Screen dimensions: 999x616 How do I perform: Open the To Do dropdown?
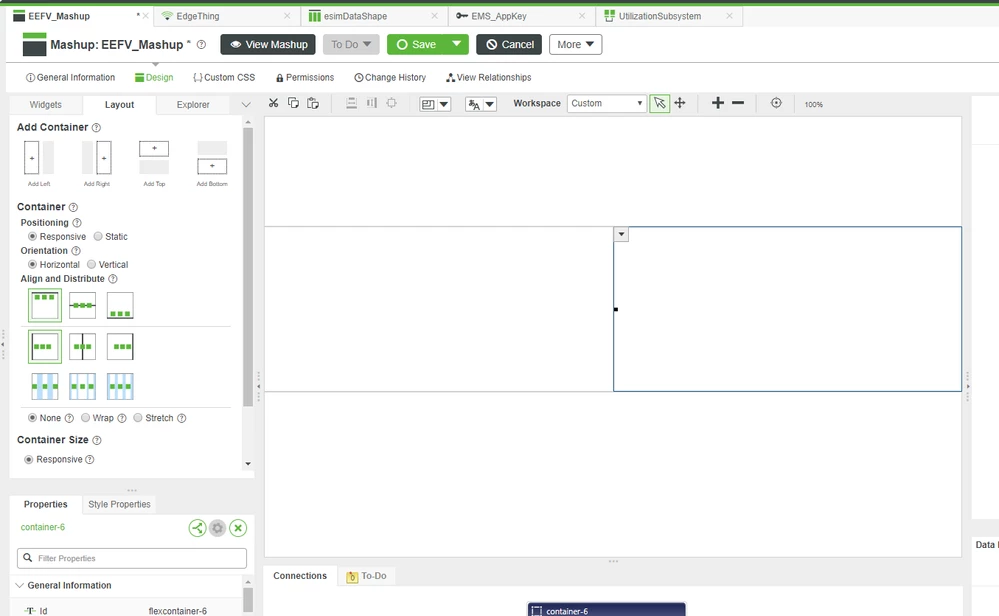tap(351, 45)
